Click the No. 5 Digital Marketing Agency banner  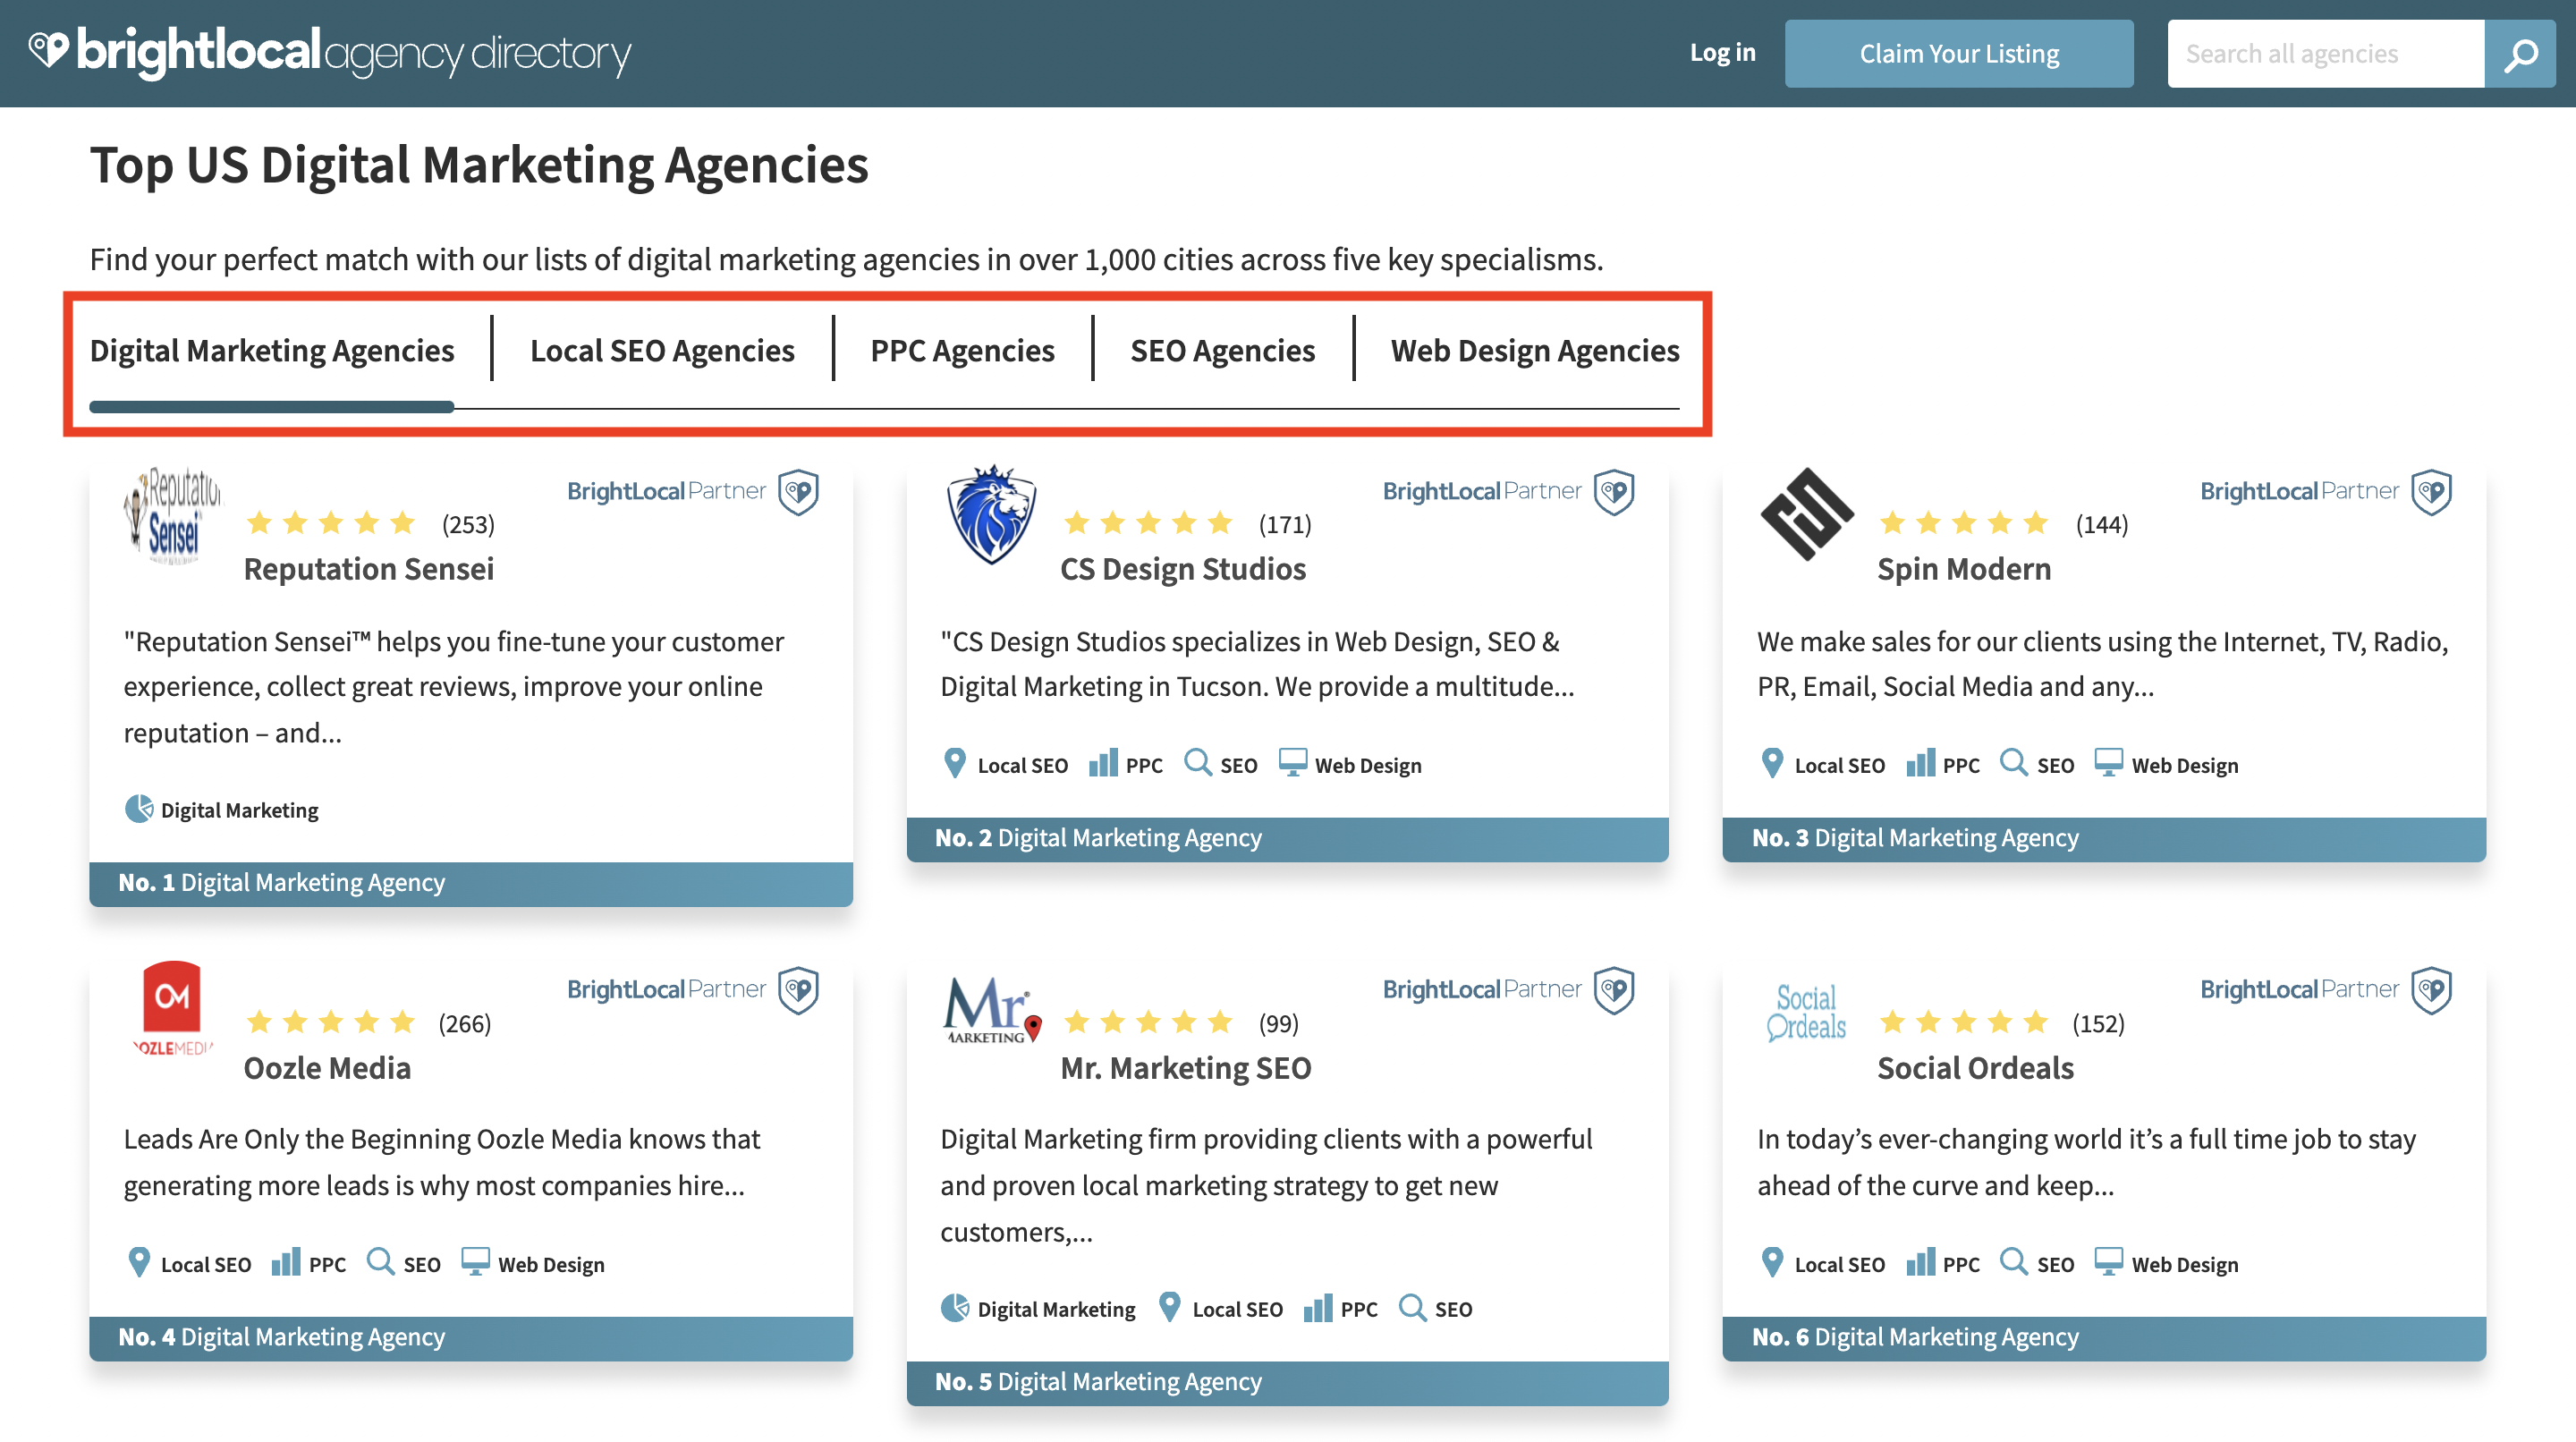[1287, 1382]
